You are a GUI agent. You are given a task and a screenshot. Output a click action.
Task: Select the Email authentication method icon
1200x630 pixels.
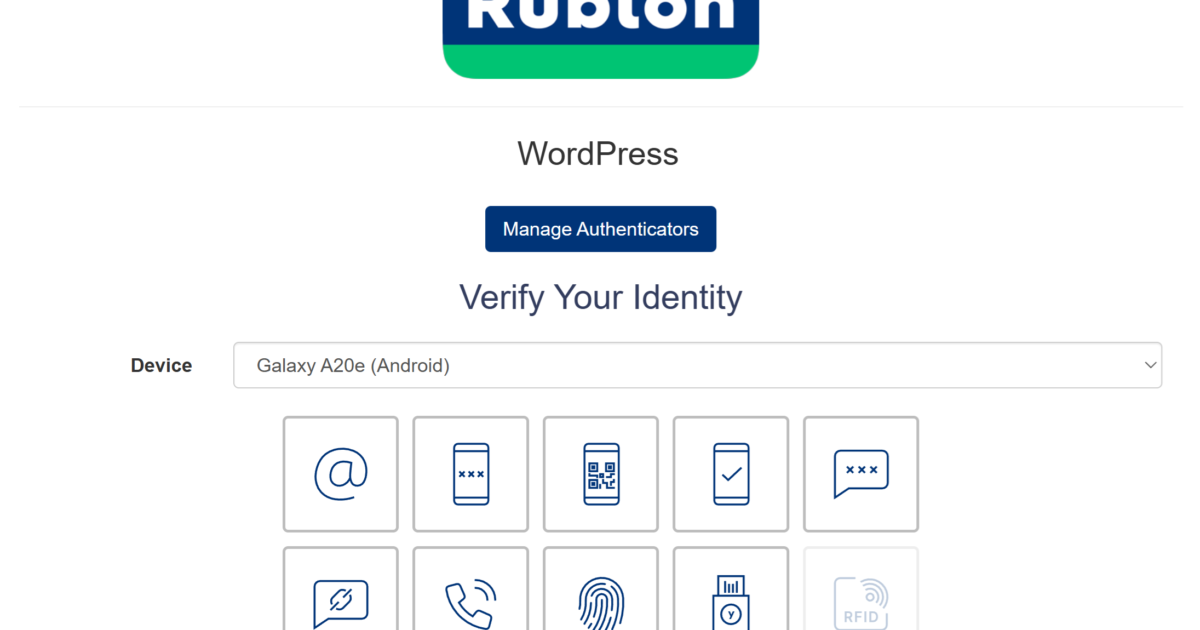pyautogui.click(x=340, y=474)
